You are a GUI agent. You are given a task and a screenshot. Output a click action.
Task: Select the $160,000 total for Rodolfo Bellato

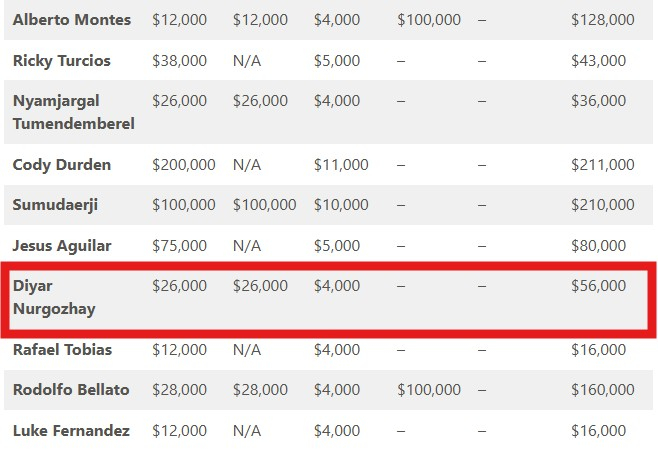602,390
